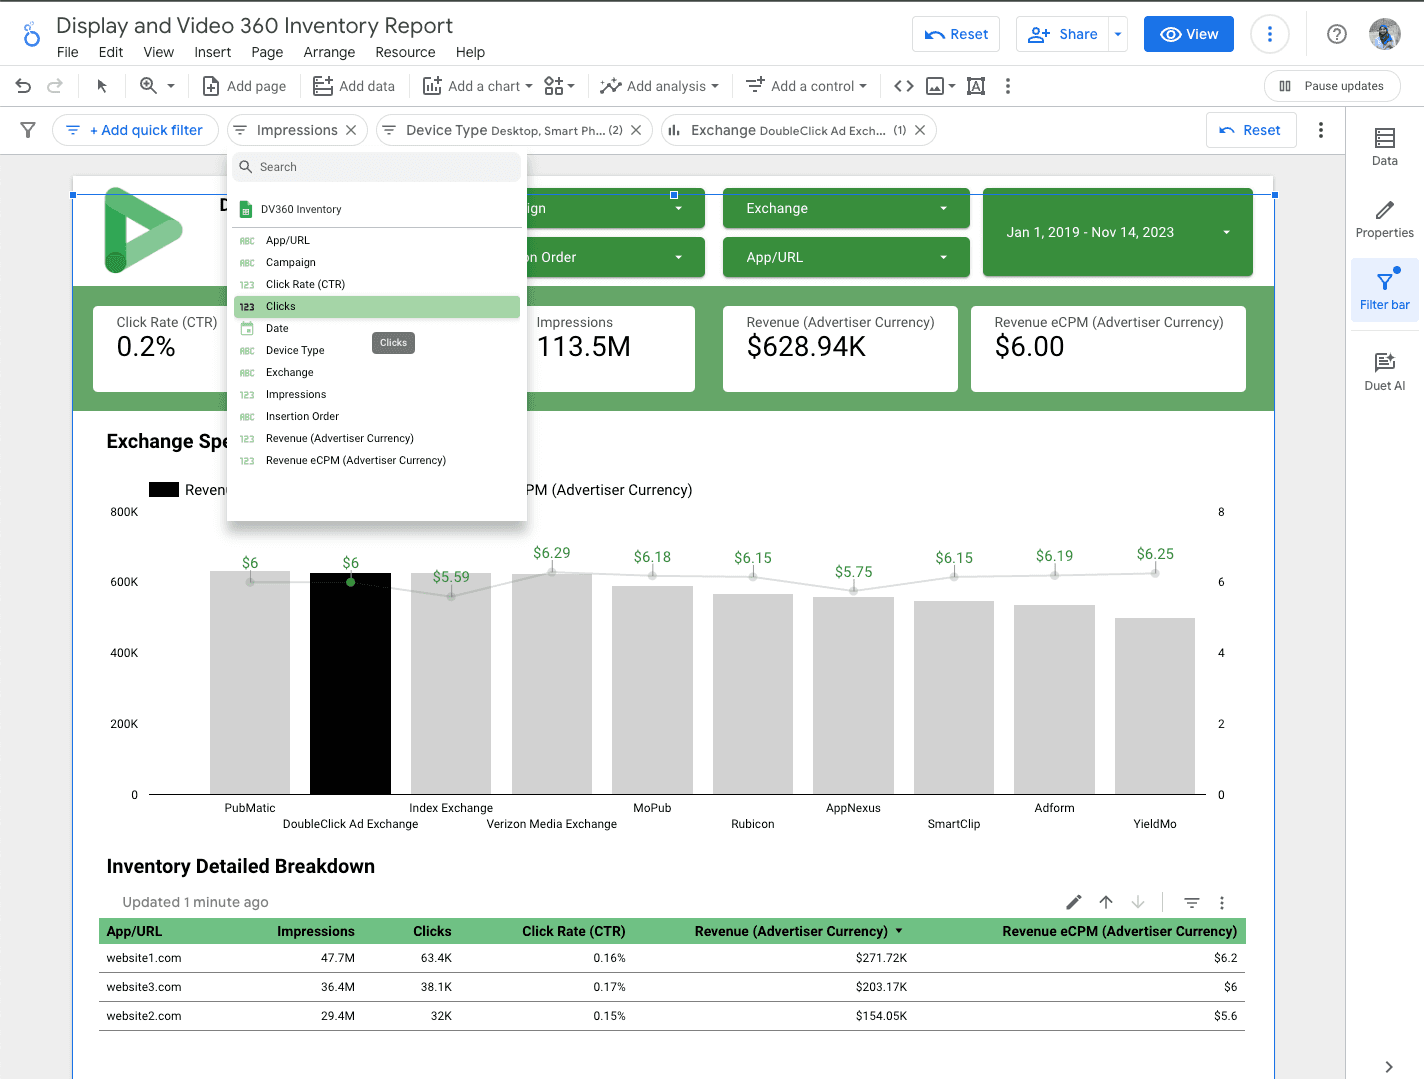
Task: Open the Campaign dropdown control
Action: [x=615, y=208]
